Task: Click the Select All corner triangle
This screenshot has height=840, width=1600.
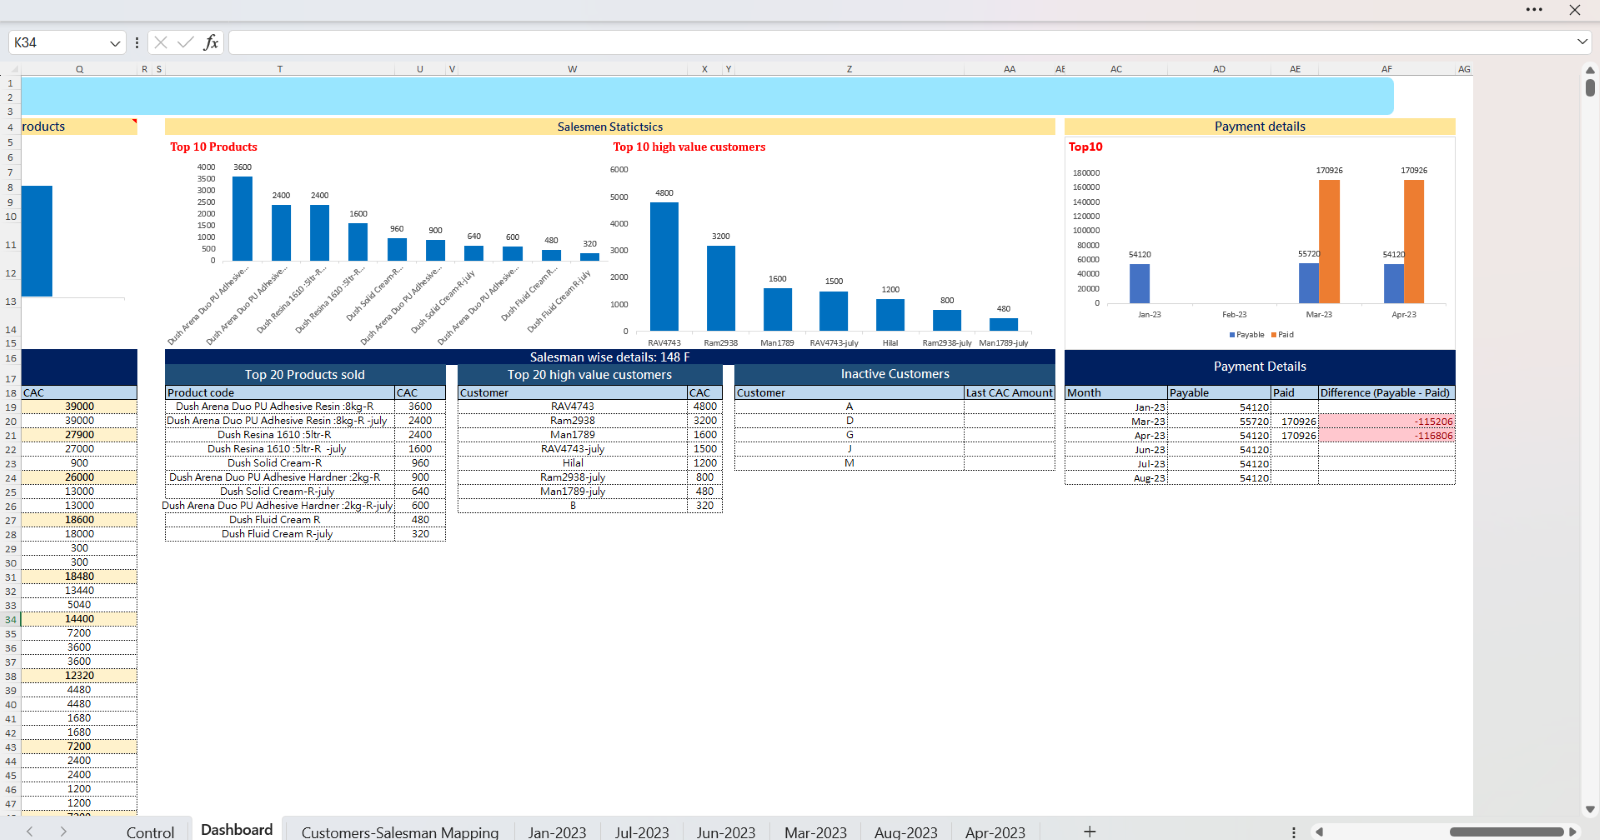Action: [x=10, y=69]
